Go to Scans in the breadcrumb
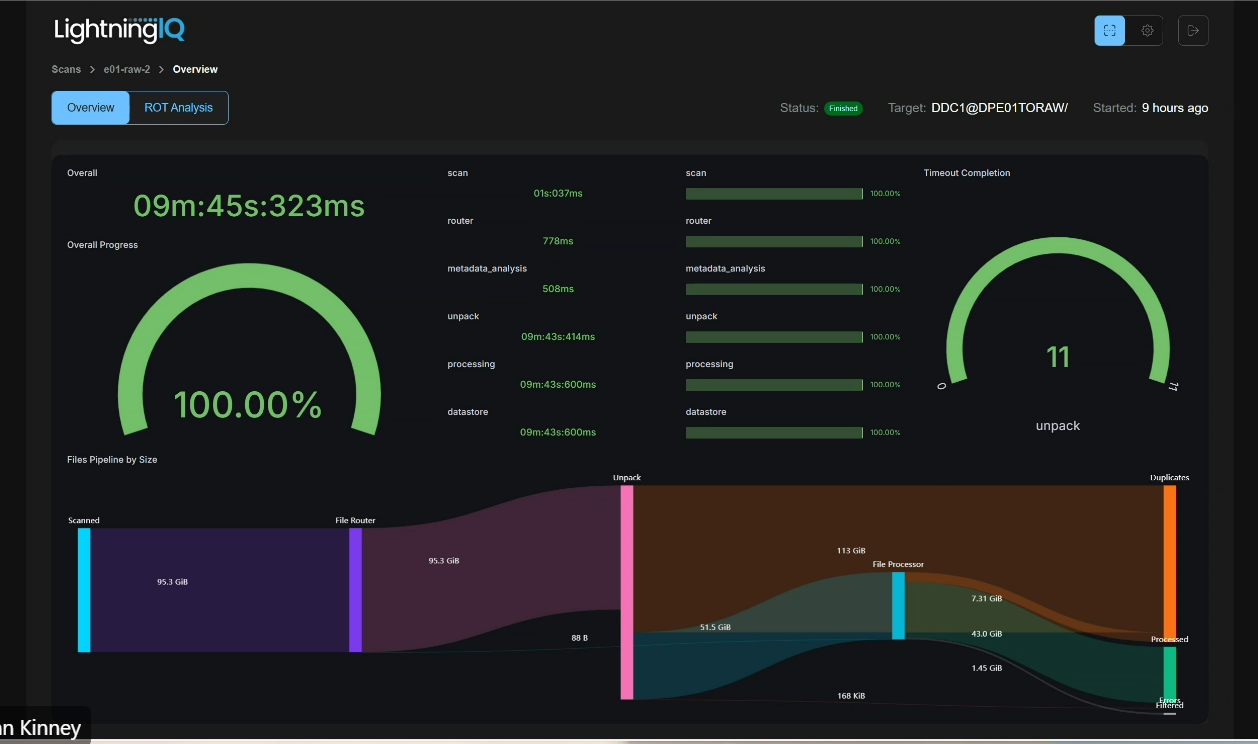This screenshot has height=744, width=1258. [x=66, y=70]
